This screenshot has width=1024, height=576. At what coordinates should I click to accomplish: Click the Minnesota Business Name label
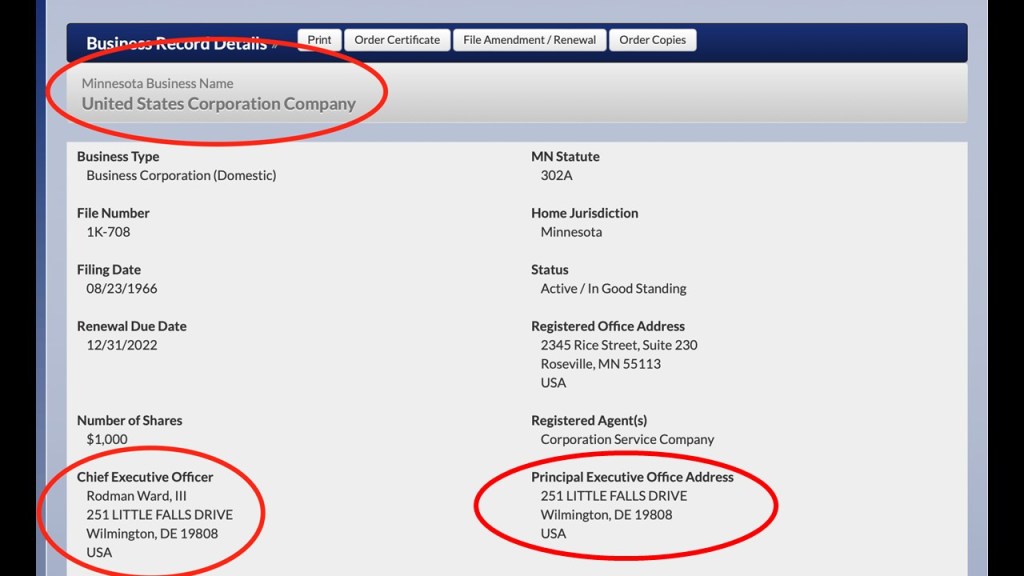pyautogui.click(x=157, y=83)
